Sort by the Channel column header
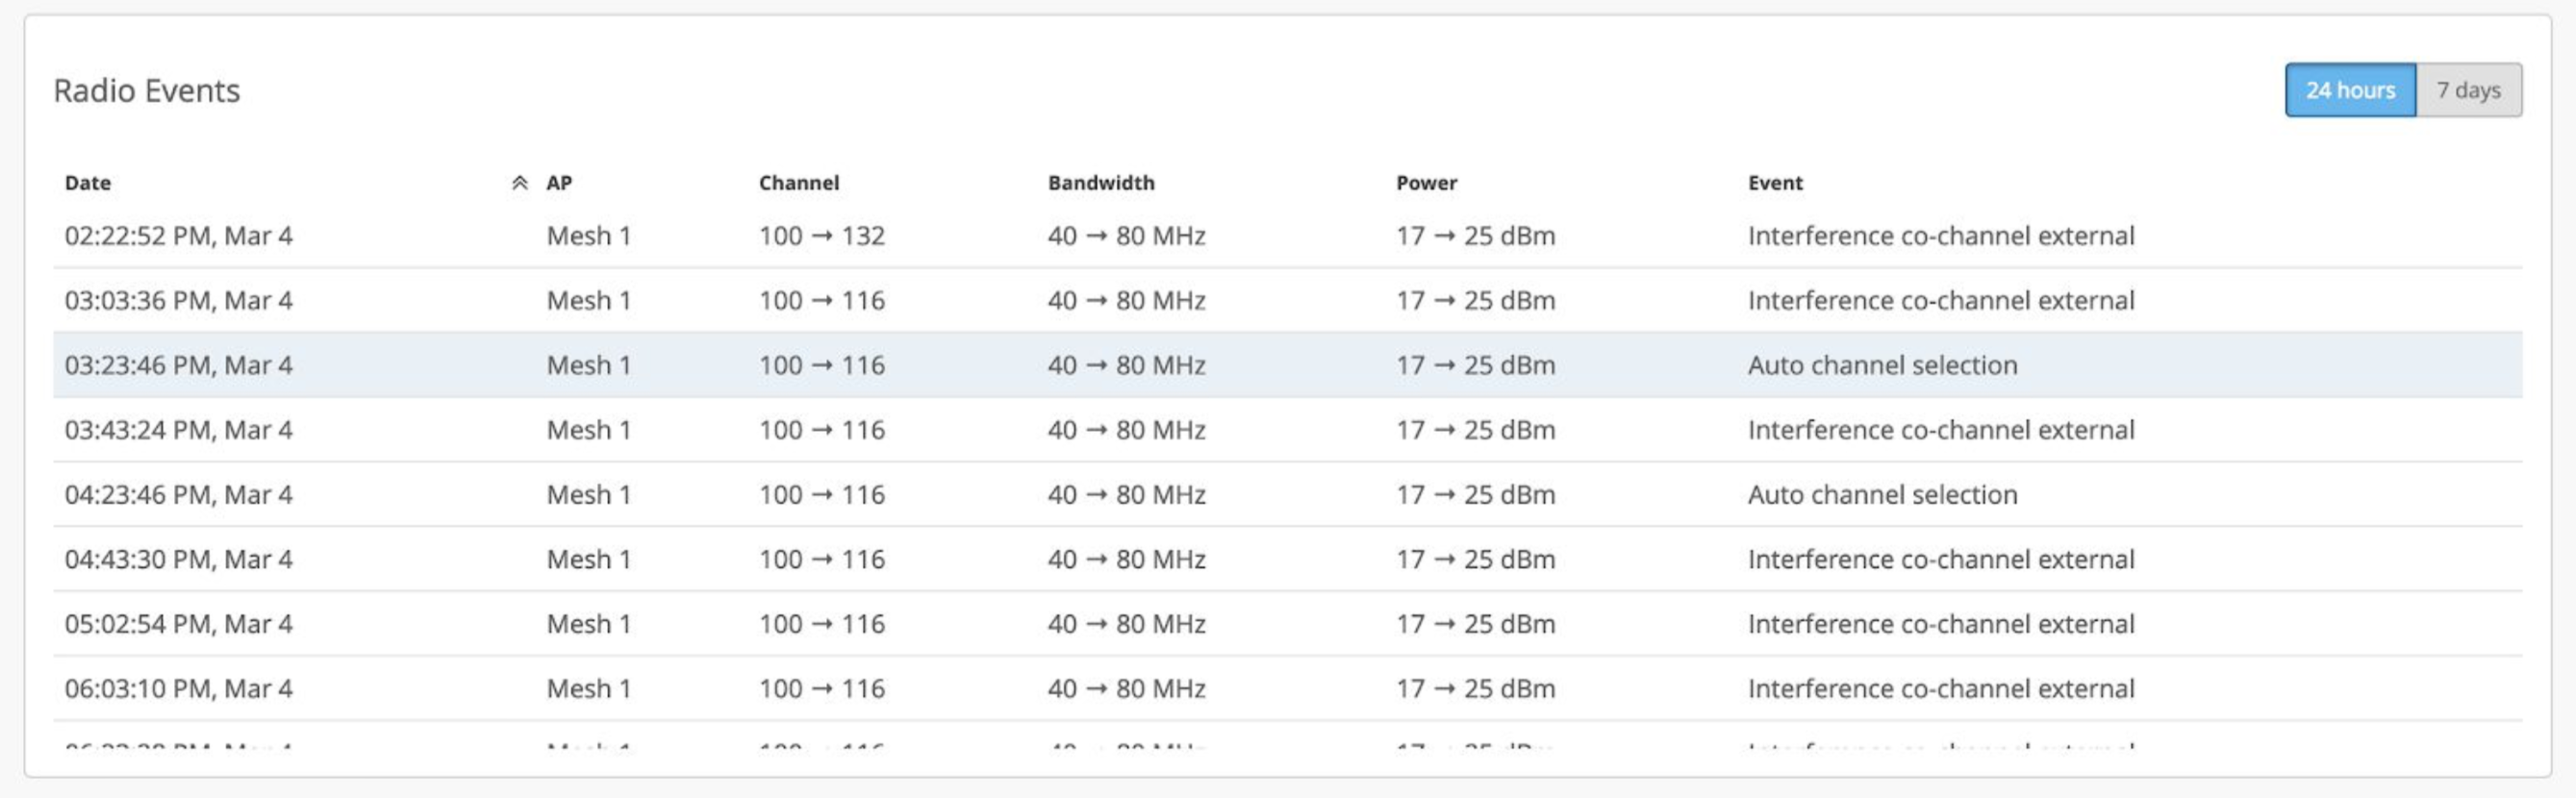This screenshot has width=2576, height=798. [798, 183]
